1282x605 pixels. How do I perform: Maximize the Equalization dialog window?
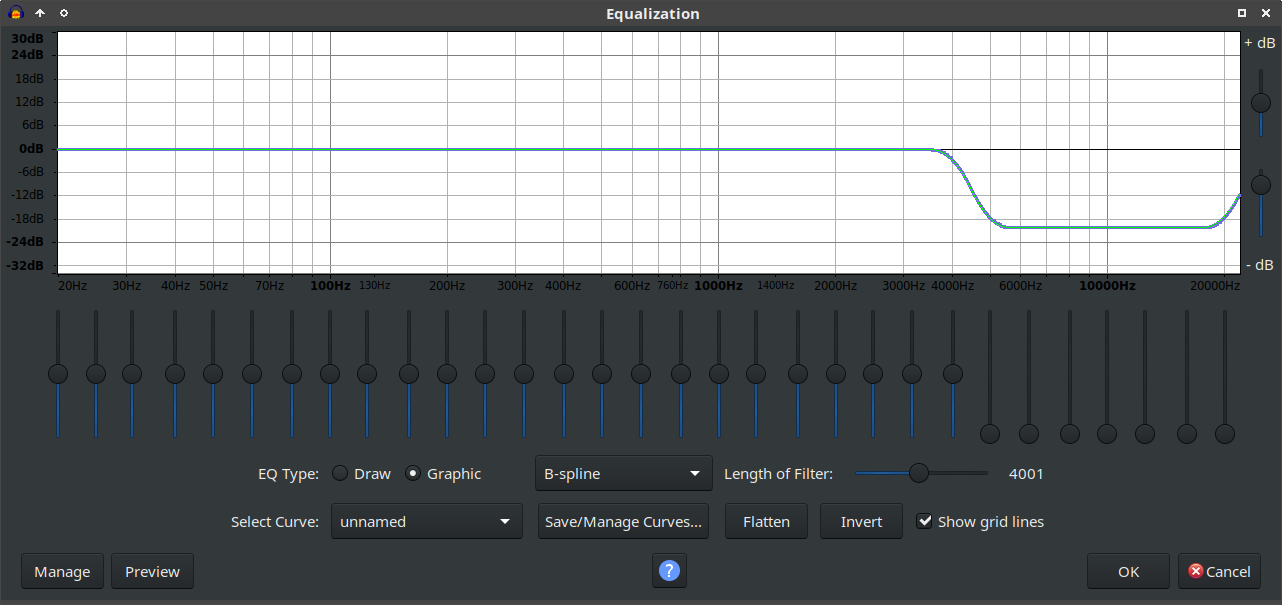point(1242,13)
